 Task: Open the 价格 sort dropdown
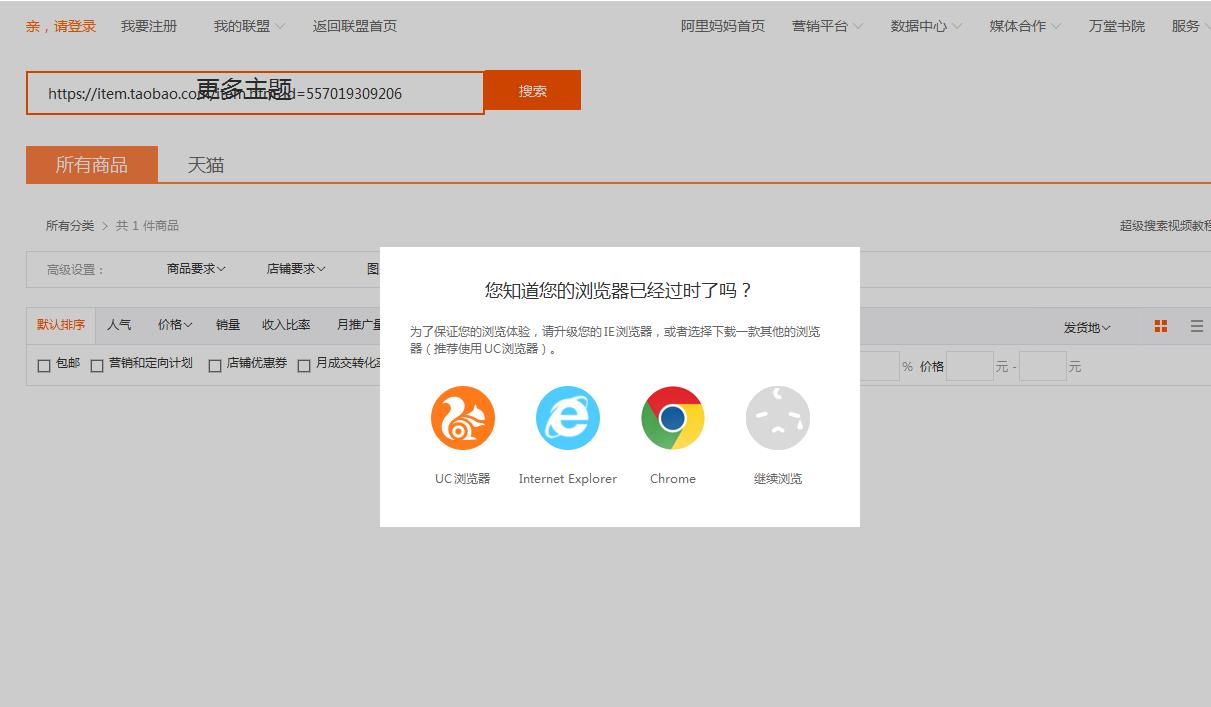[x=175, y=325]
